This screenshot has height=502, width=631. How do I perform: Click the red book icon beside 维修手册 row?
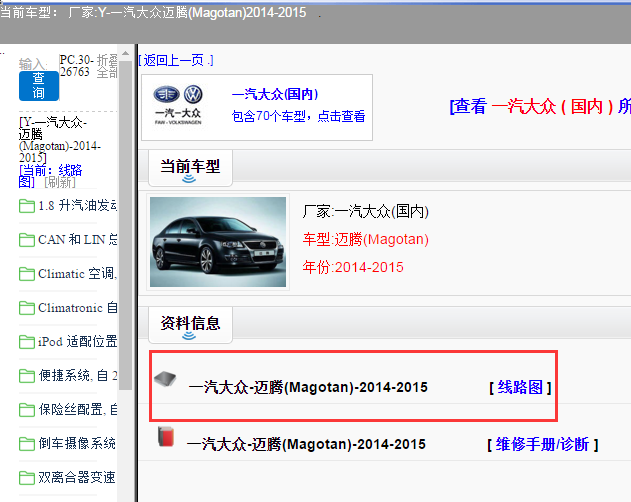pyautogui.click(x=165, y=437)
